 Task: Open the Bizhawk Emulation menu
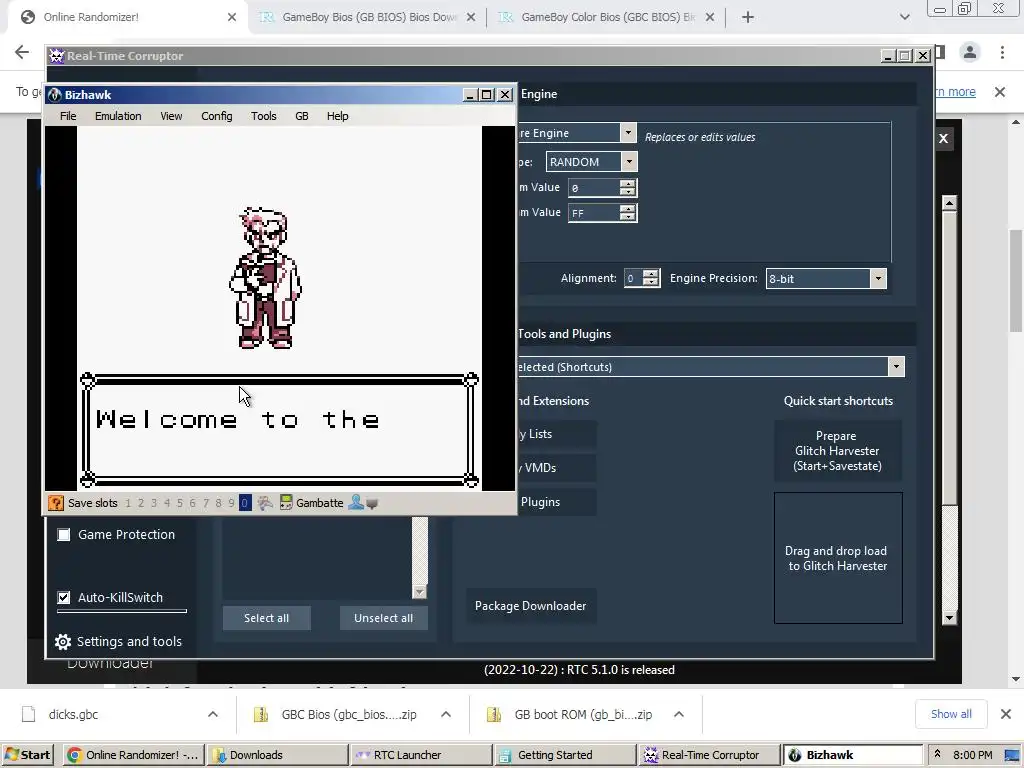click(118, 116)
